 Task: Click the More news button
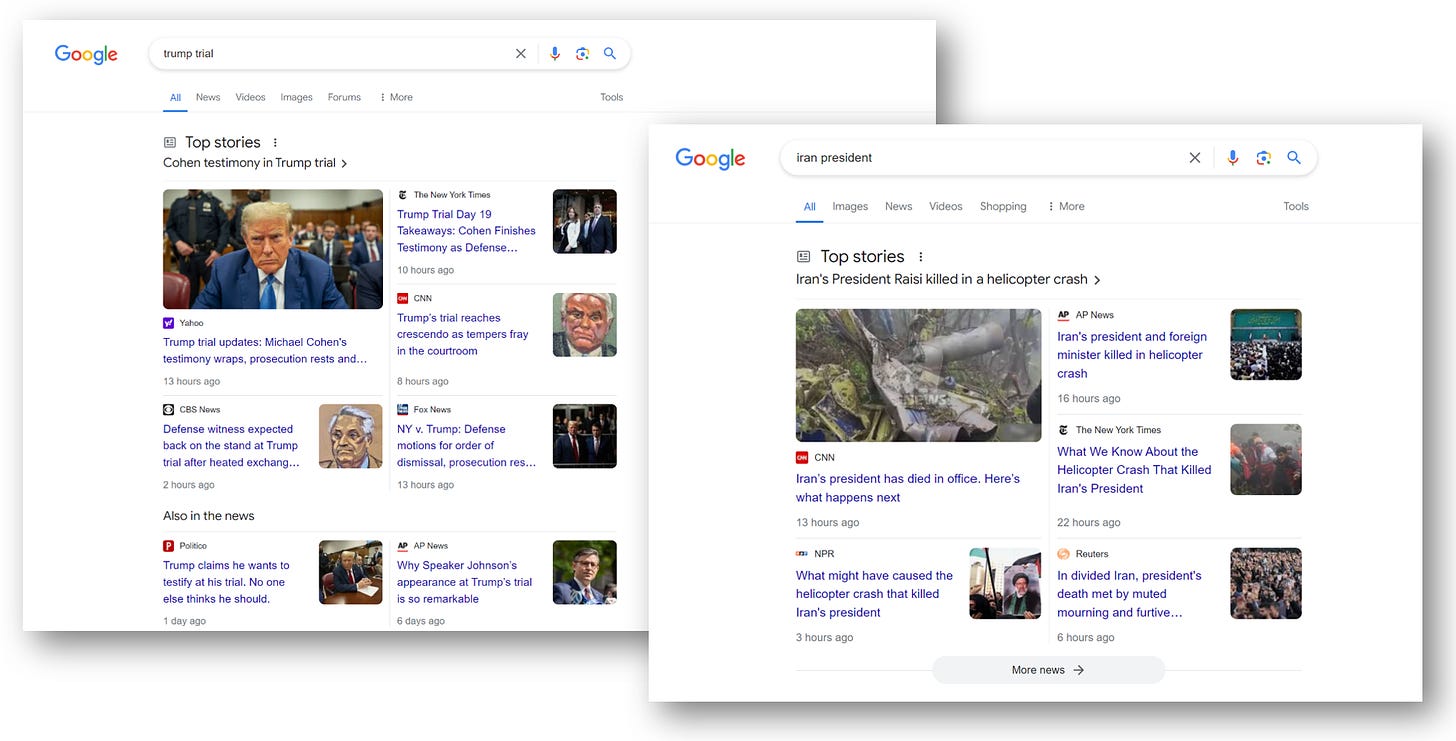pos(1048,670)
